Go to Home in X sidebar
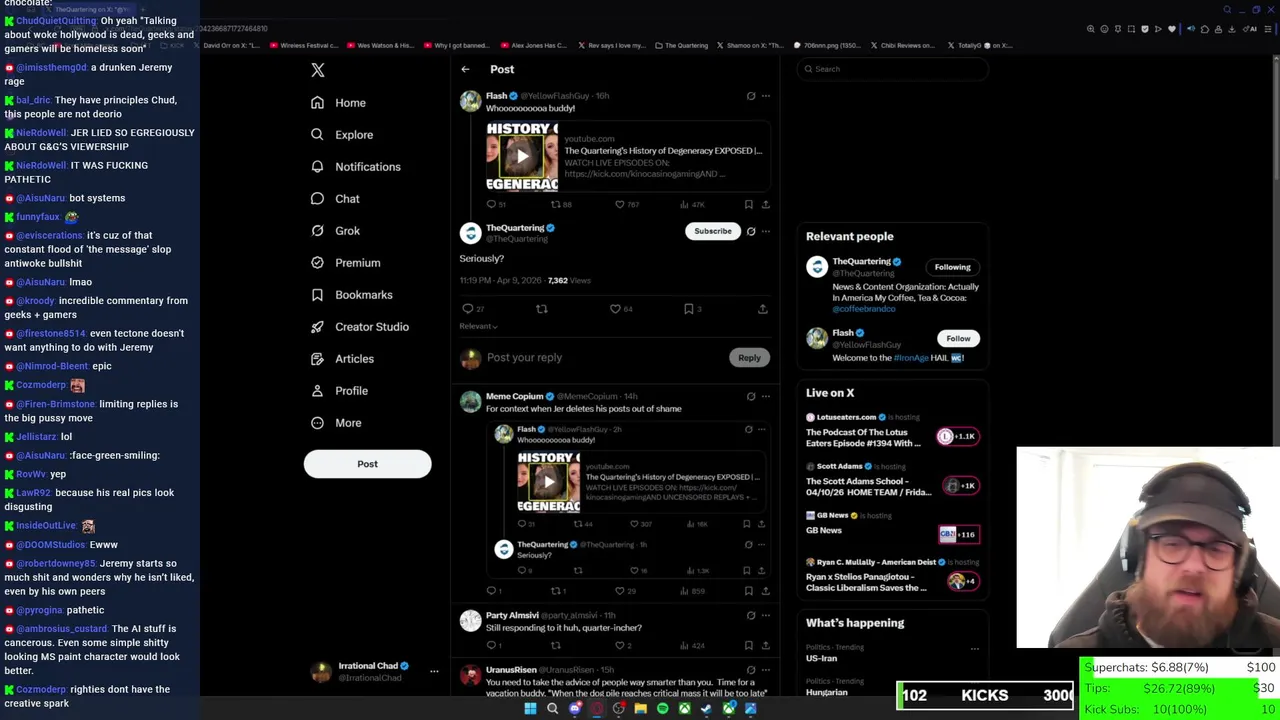This screenshot has width=1280, height=720. tap(338, 103)
